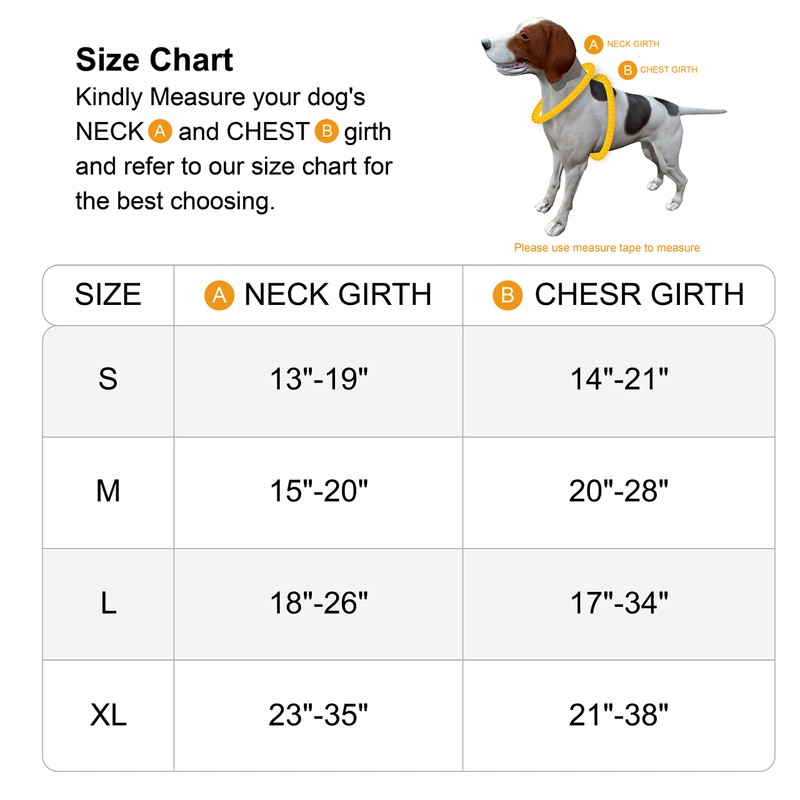Image resolution: width=800 pixels, height=800 pixels.
Task: Click the 23"-35" neck girth cell
Action: coord(318,715)
